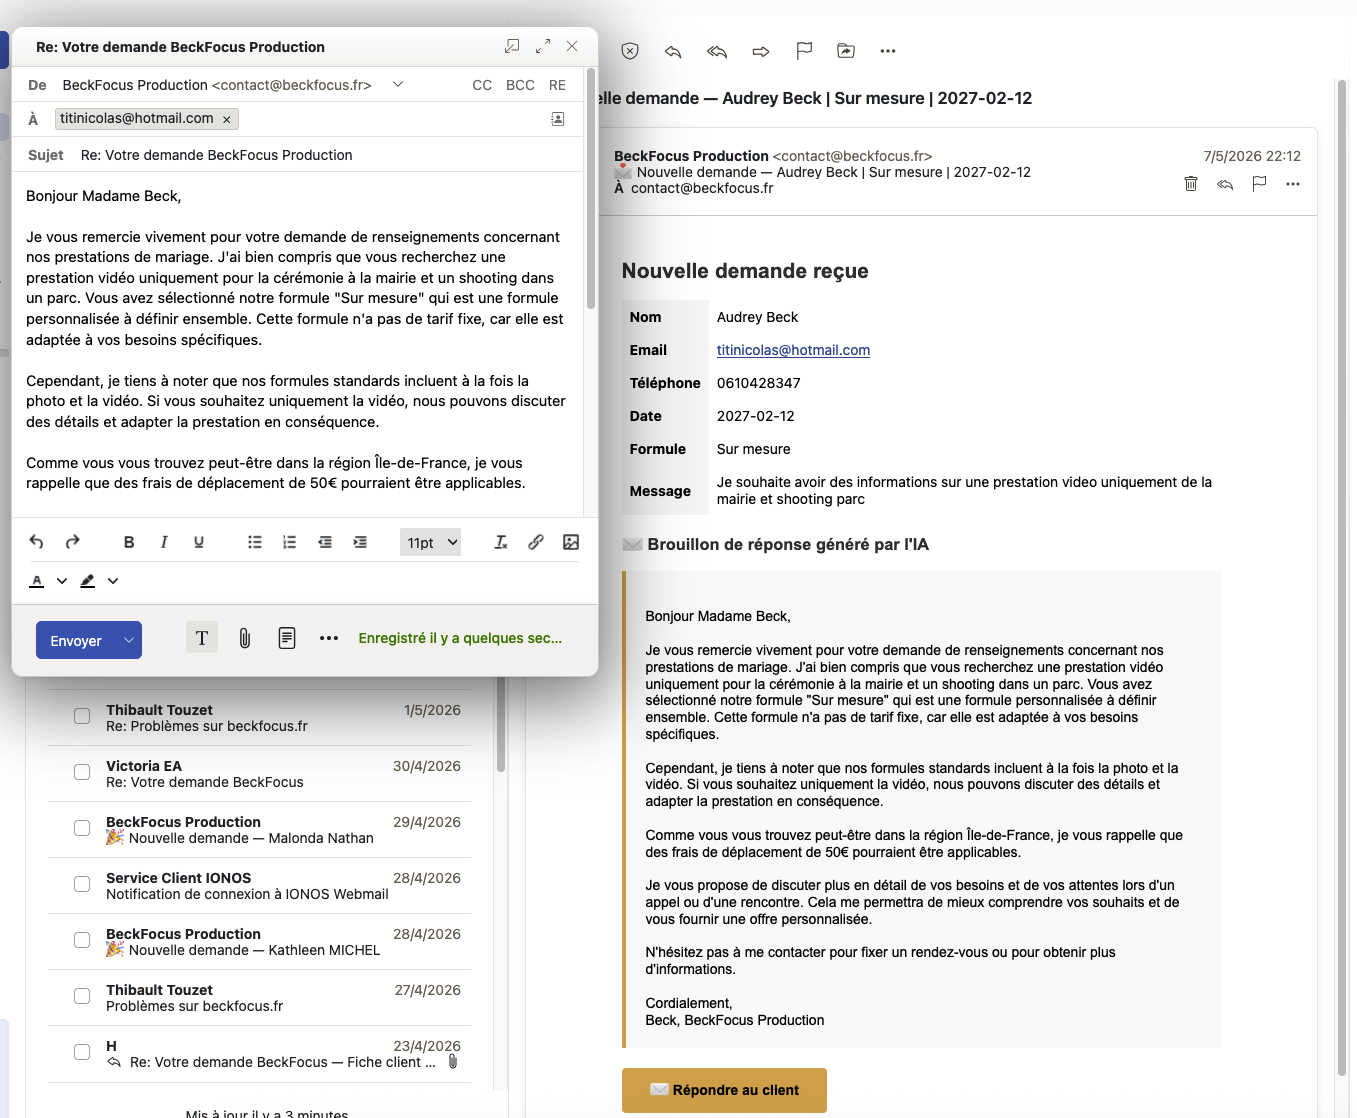
Task: Apply the highlight color marker button
Action: pyautogui.click(x=88, y=581)
